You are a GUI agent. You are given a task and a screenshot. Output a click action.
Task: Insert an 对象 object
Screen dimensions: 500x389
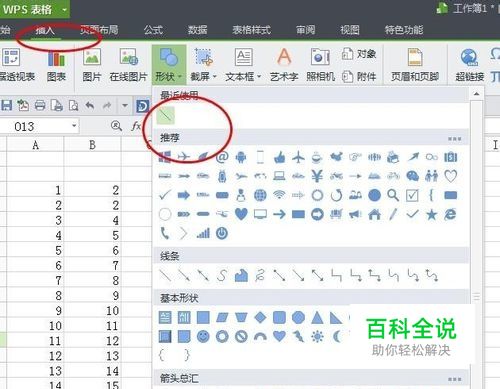click(x=359, y=54)
